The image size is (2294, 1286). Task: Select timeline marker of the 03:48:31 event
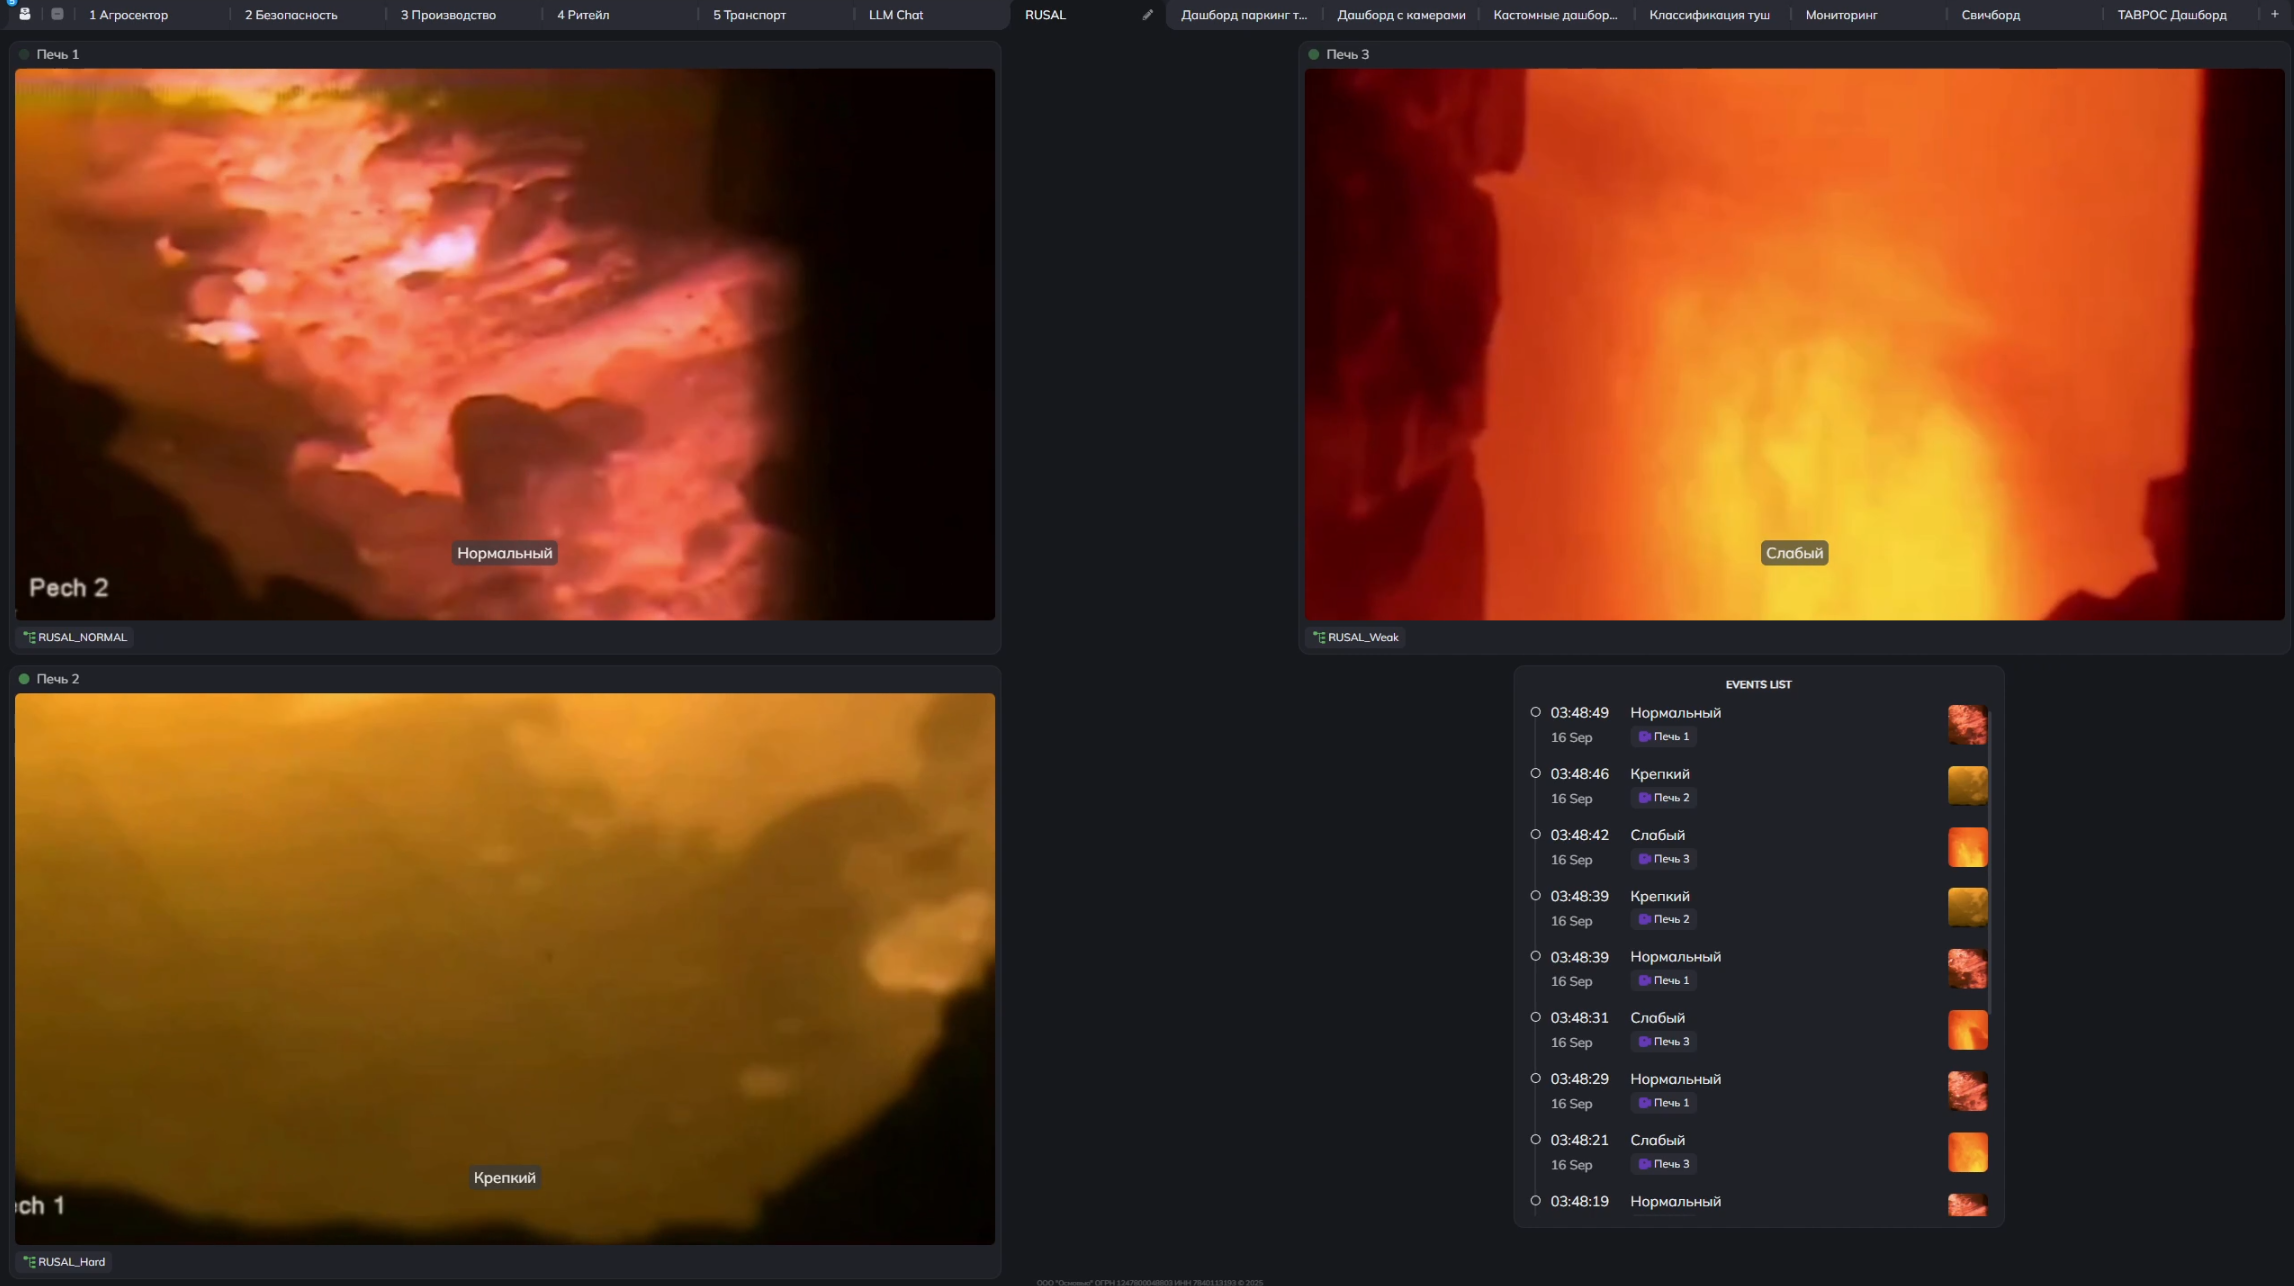pyautogui.click(x=1535, y=1017)
